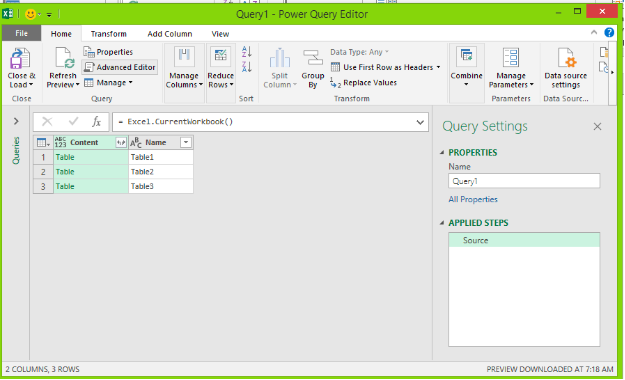Click the Refresh Preview icon
Screen dimensions: 625x380
(64, 59)
